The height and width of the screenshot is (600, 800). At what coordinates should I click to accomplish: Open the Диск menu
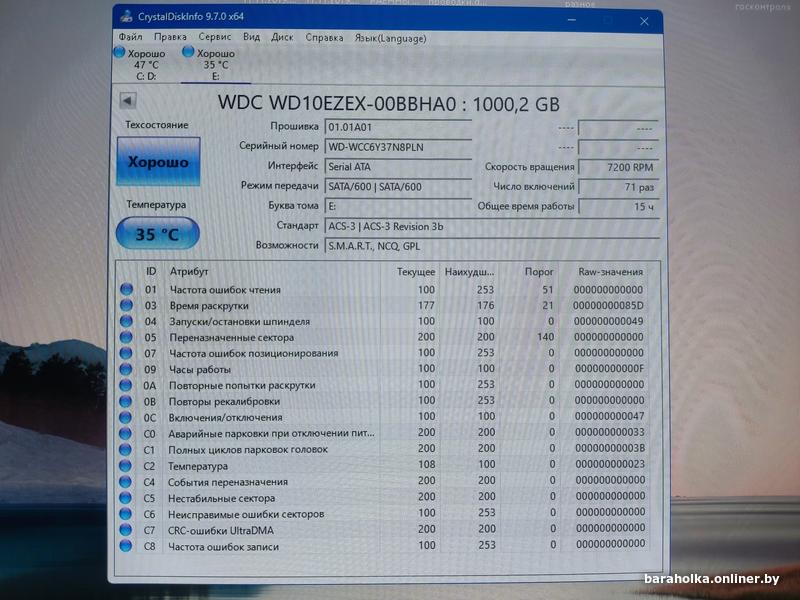[x=282, y=37]
